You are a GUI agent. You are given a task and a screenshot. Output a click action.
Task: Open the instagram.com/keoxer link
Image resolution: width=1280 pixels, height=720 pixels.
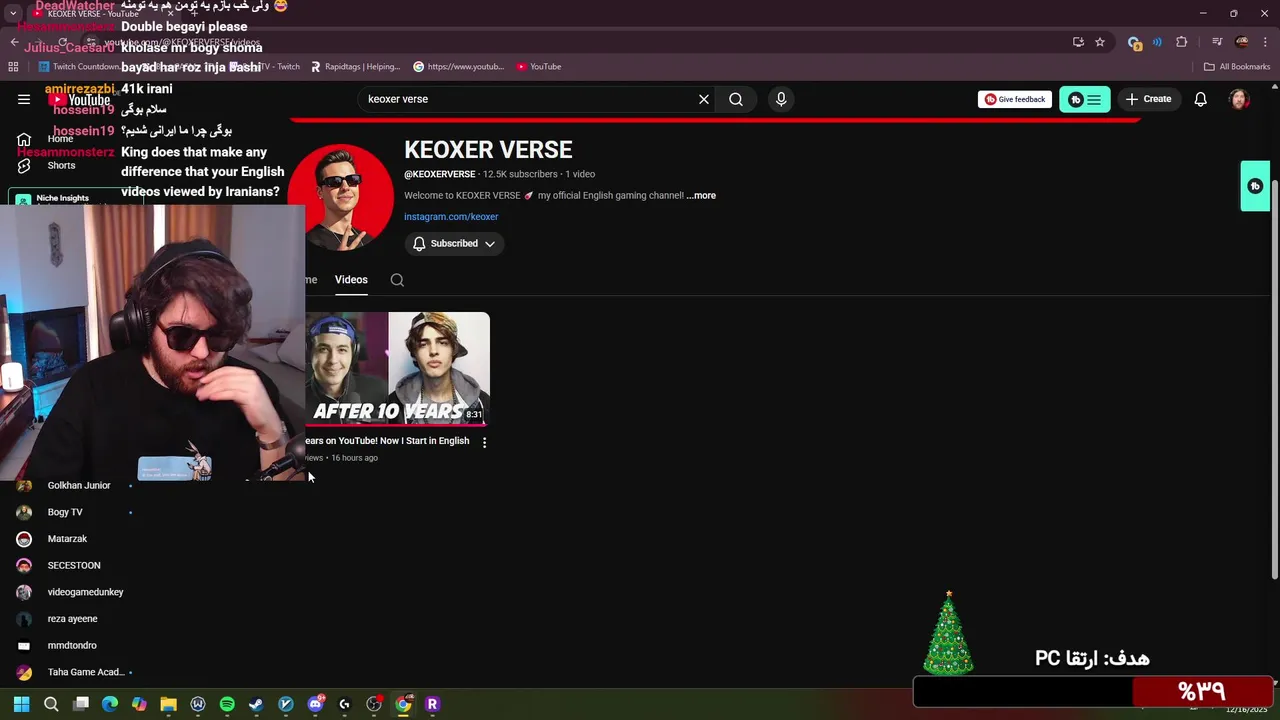[451, 217]
